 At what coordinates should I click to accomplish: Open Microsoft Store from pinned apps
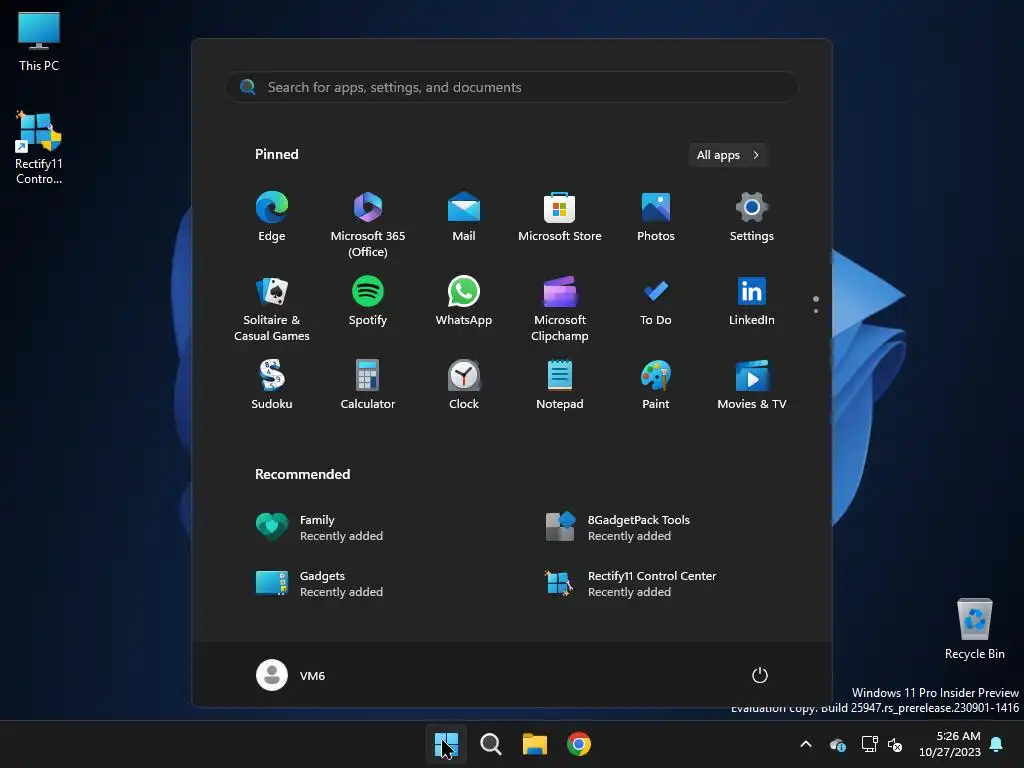(560, 217)
